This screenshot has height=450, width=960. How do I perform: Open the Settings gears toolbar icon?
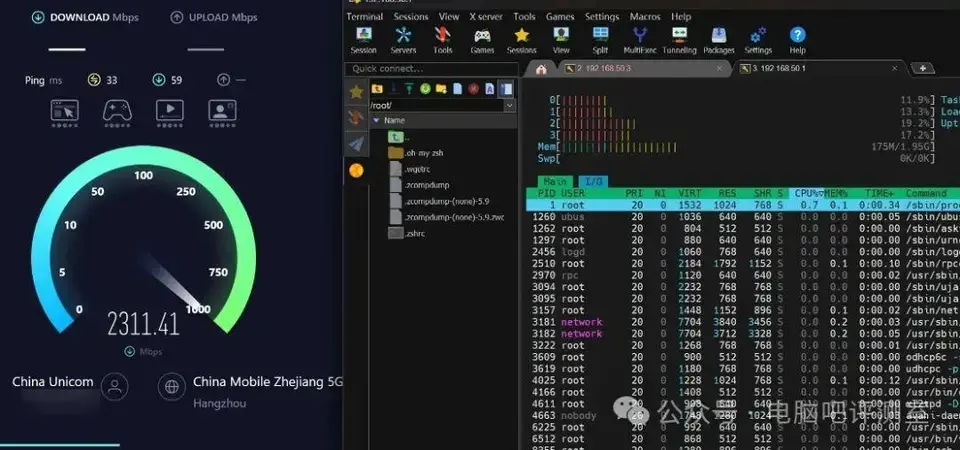click(x=758, y=40)
